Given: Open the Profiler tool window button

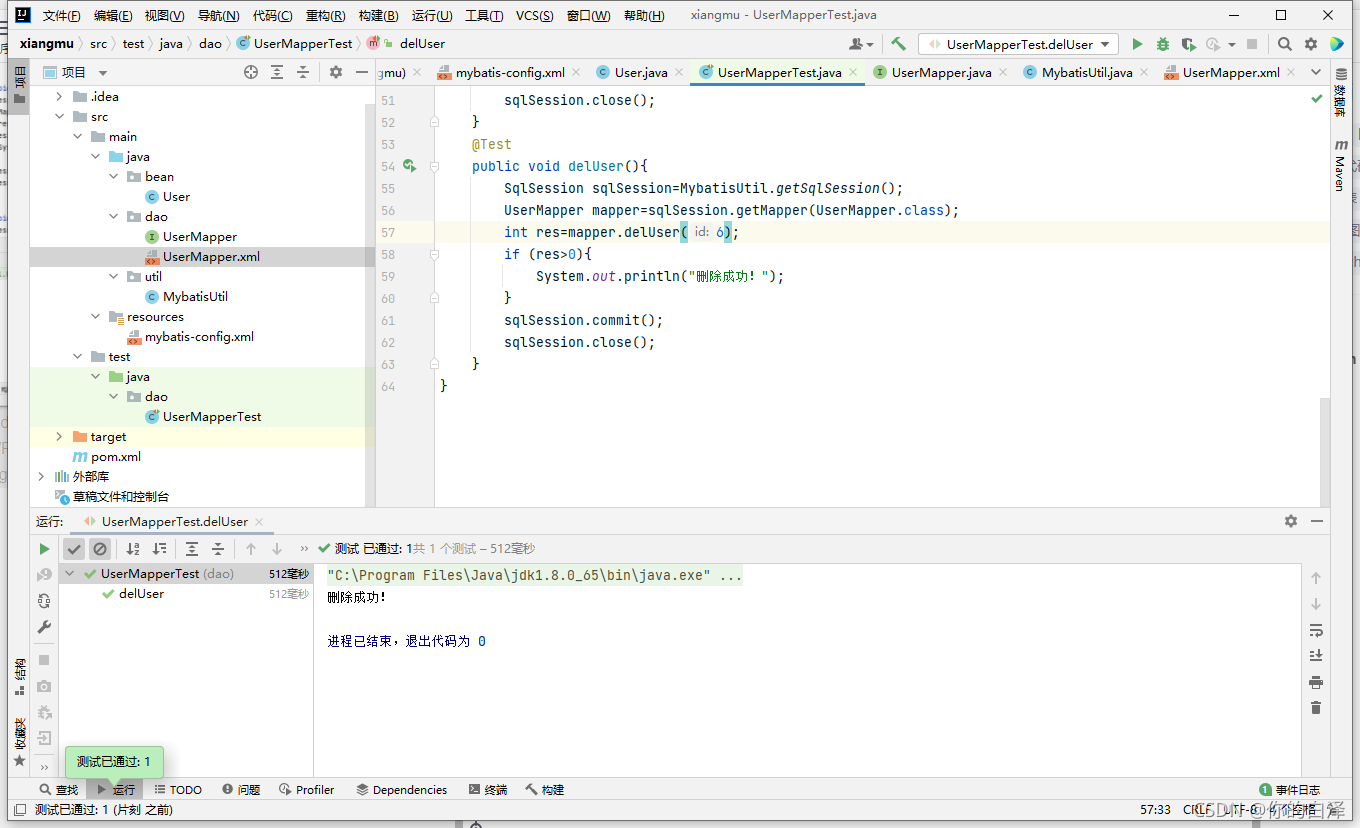Looking at the screenshot, I should pyautogui.click(x=307, y=789).
